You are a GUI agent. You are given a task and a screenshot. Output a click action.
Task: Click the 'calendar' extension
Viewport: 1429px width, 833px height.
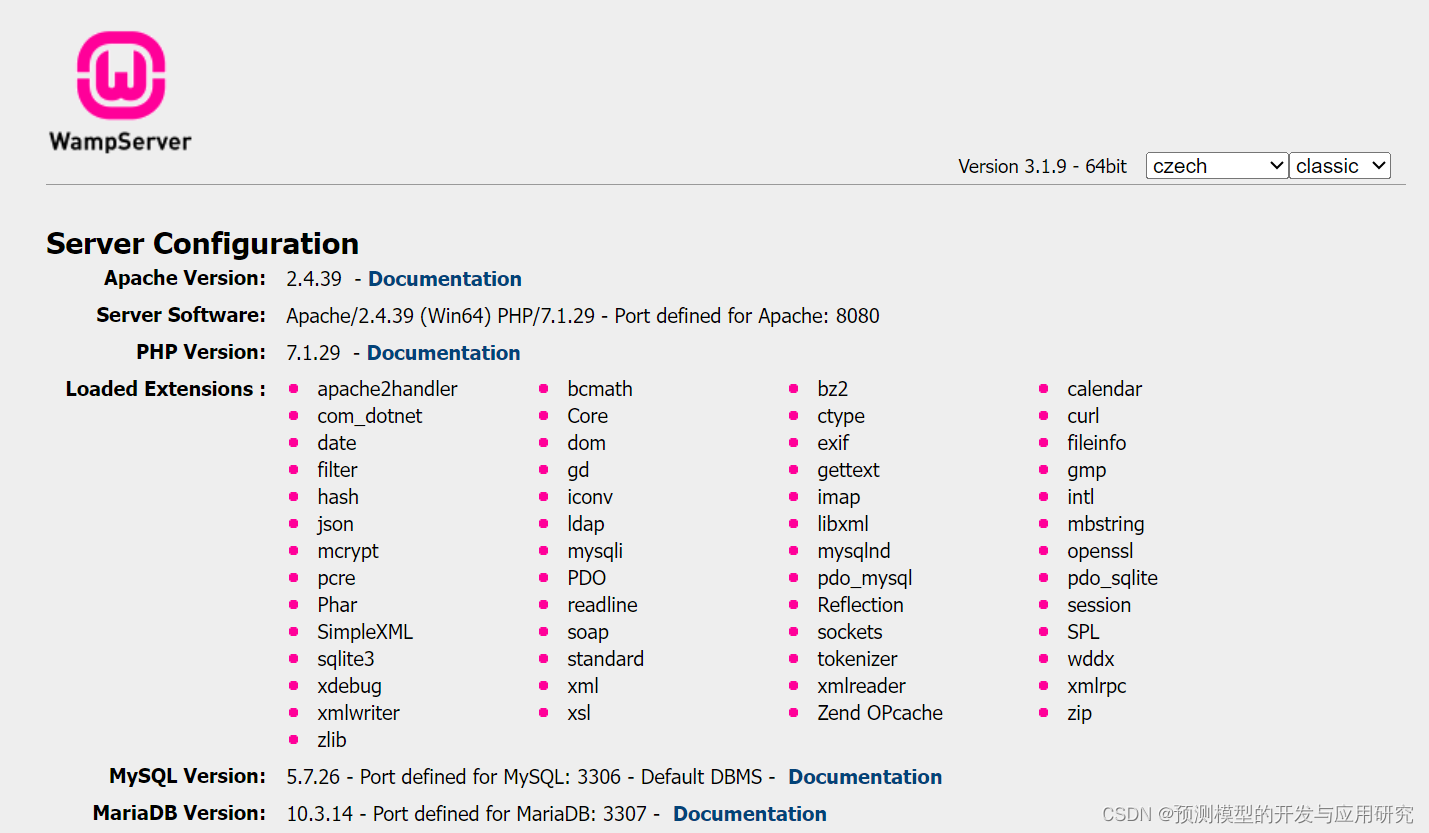(x=1104, y=389)
